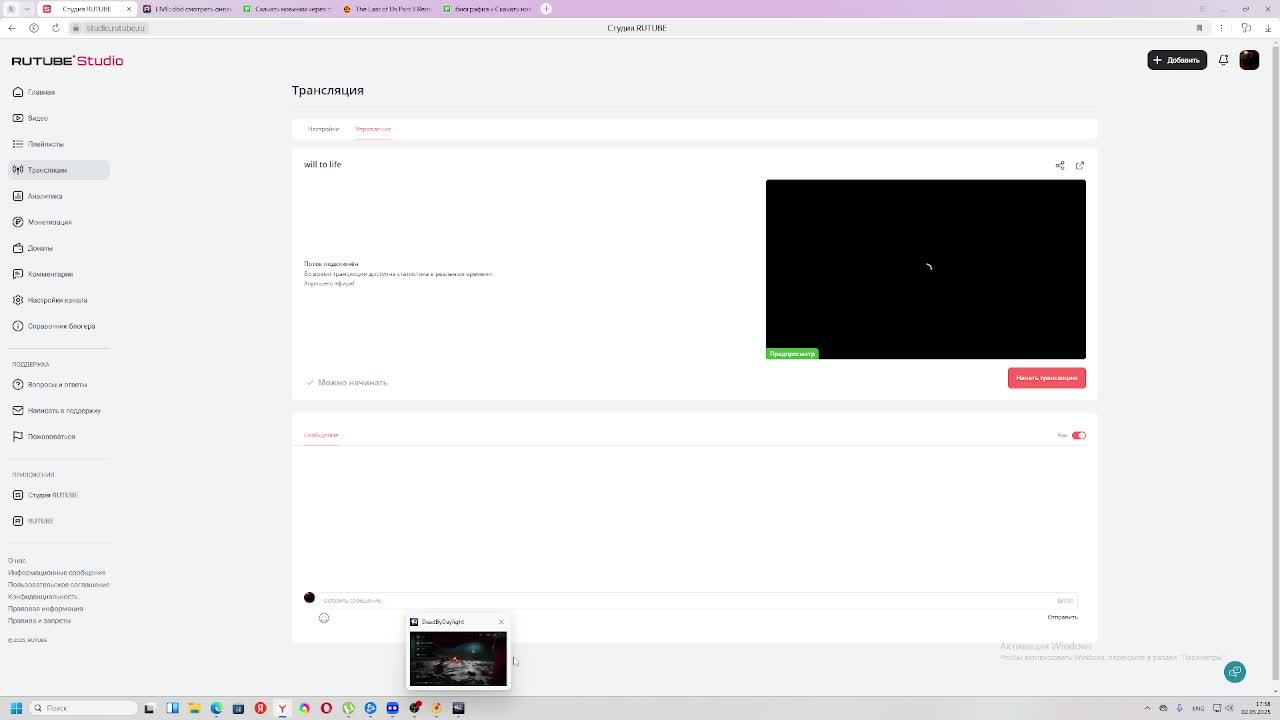Image resolution: width=1280 pixels, height=720 pixels.
Task: Open a new browser tab
Action: pyautogui.click(x=546, y=9)
